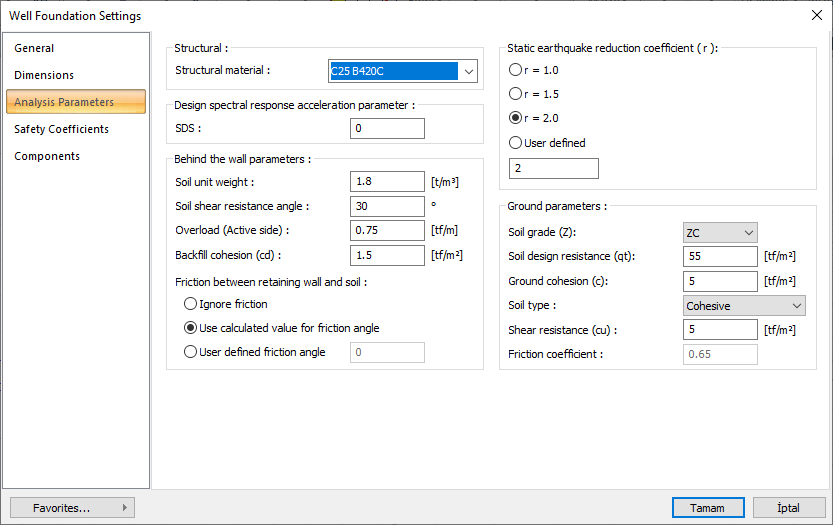Click Backfill cohesion (cd) input
The height and width of the screenshot is (525, 833).
387,255
